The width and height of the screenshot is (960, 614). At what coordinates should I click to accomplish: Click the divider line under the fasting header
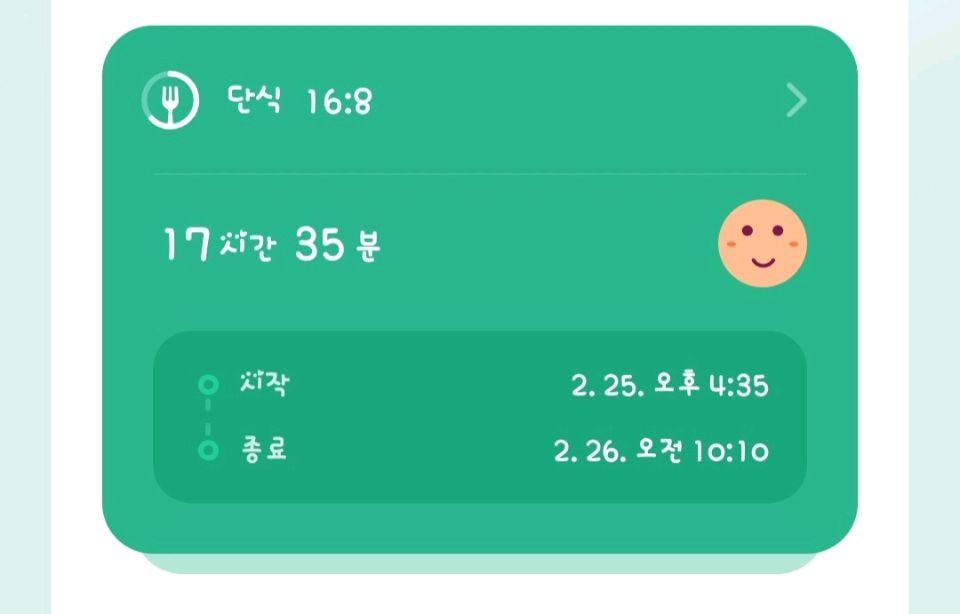480,174
